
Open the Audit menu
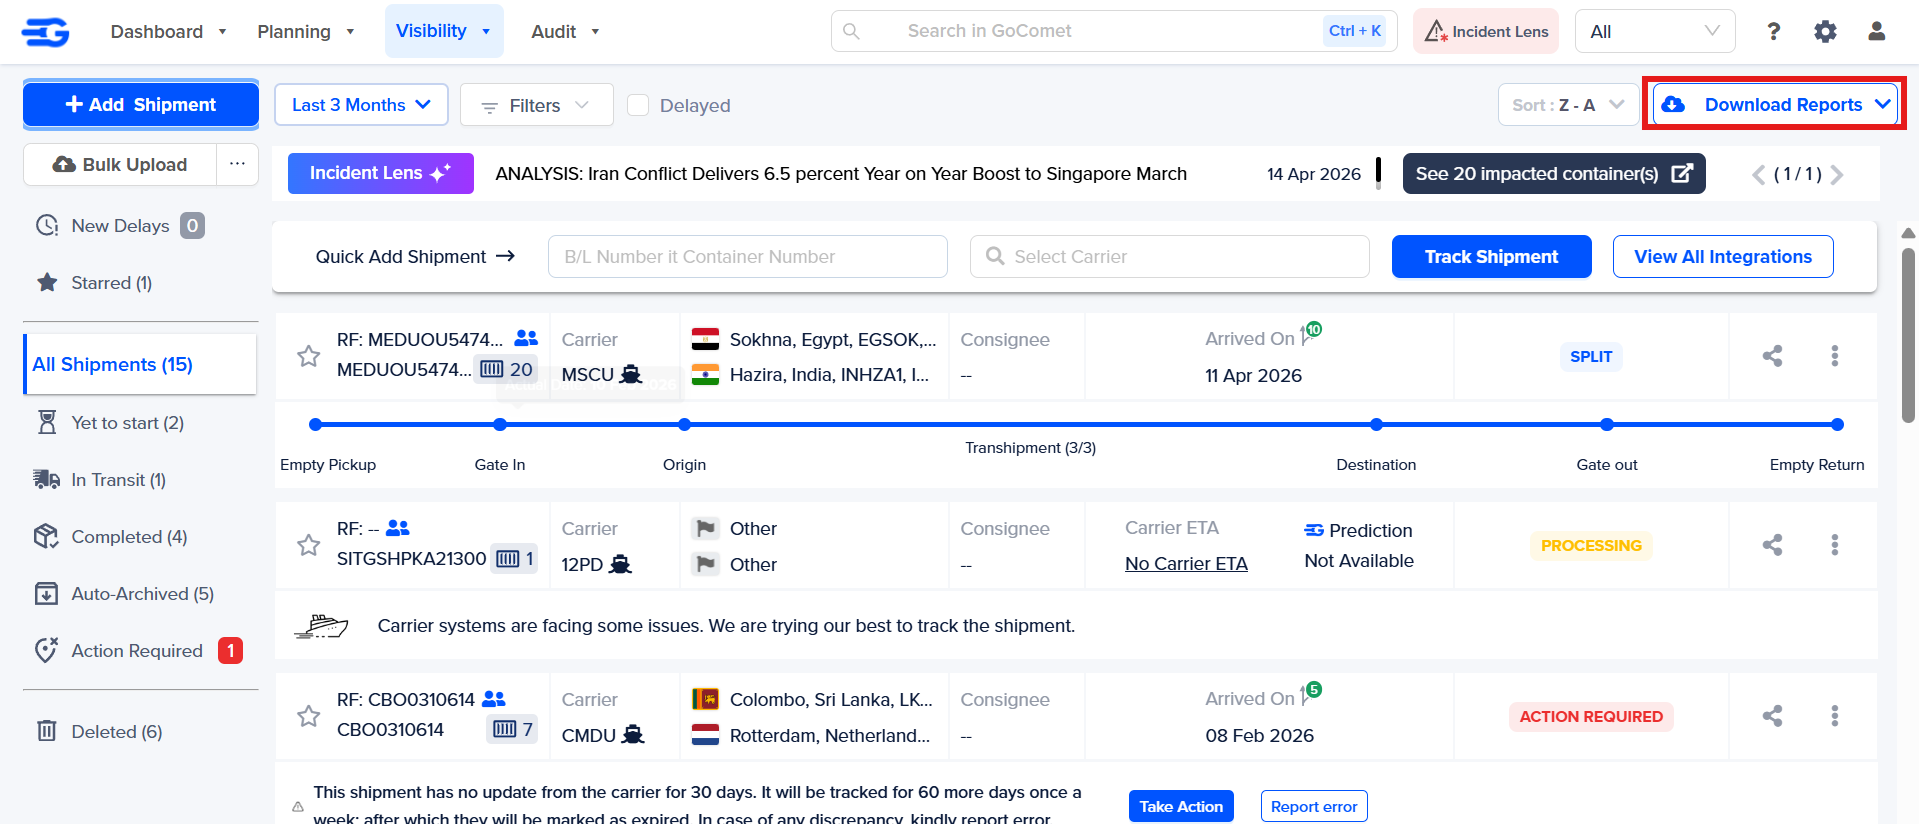565,32
